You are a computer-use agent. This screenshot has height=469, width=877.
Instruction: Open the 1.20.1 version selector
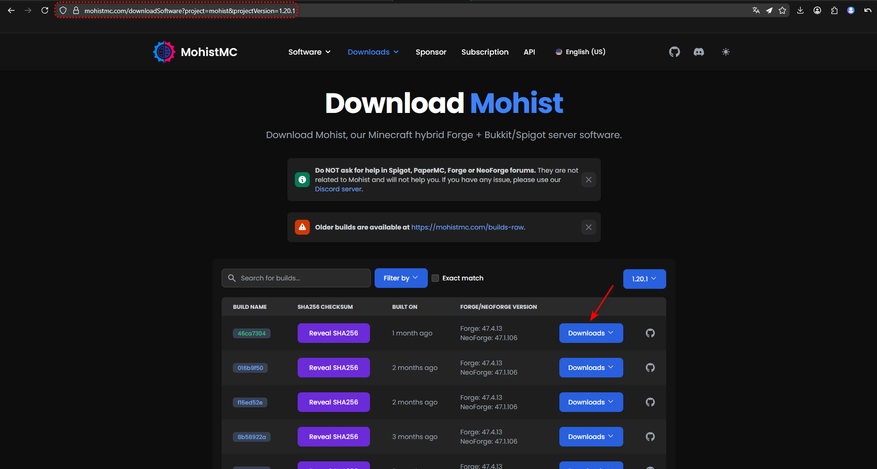[644, 278]
